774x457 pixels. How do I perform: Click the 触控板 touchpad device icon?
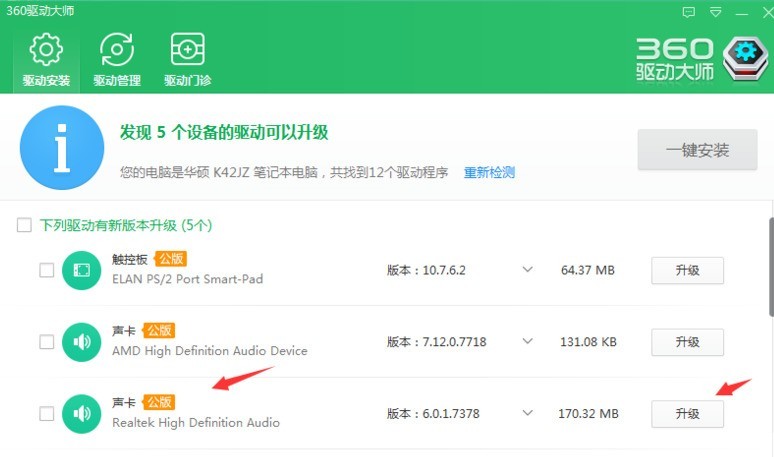pyautogui.click(x=81, y=270)
